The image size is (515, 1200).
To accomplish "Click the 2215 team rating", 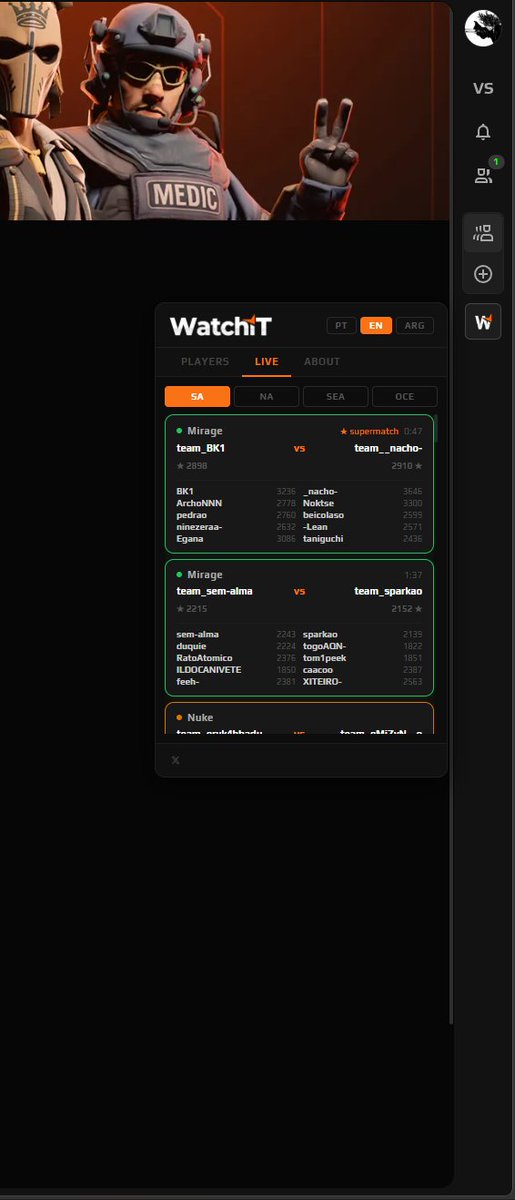I will 192,609.
